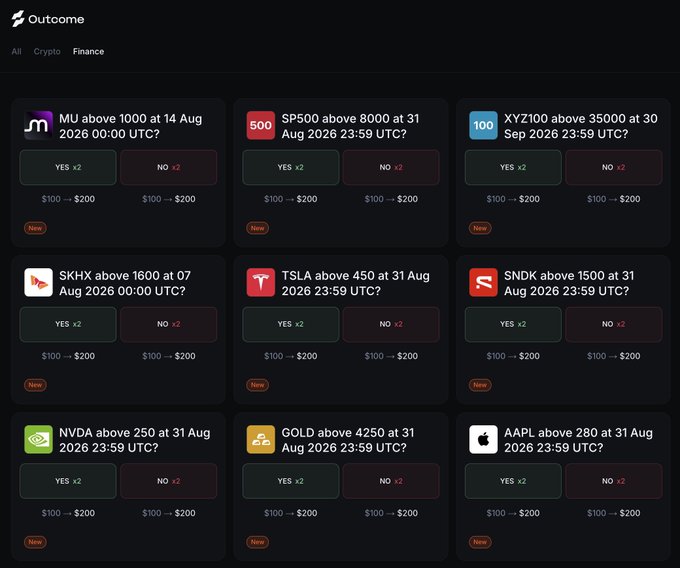The image size is (680, 568).
Task: Open the TSLA above 450 market title
Action: click(356, 283)
